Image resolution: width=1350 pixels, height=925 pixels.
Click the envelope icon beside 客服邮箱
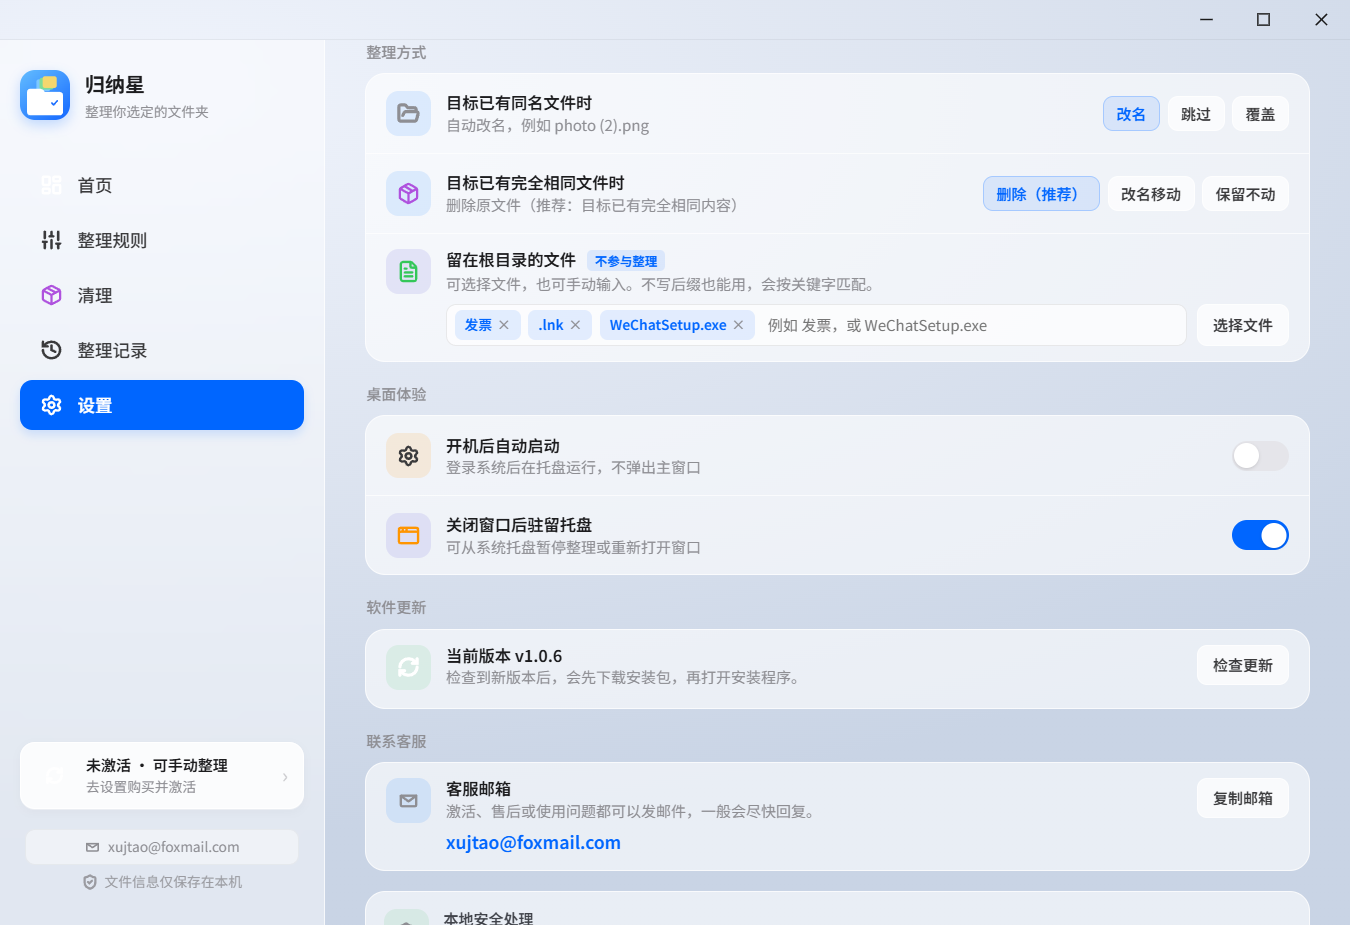pyautogui.click(x=408, y=801)
